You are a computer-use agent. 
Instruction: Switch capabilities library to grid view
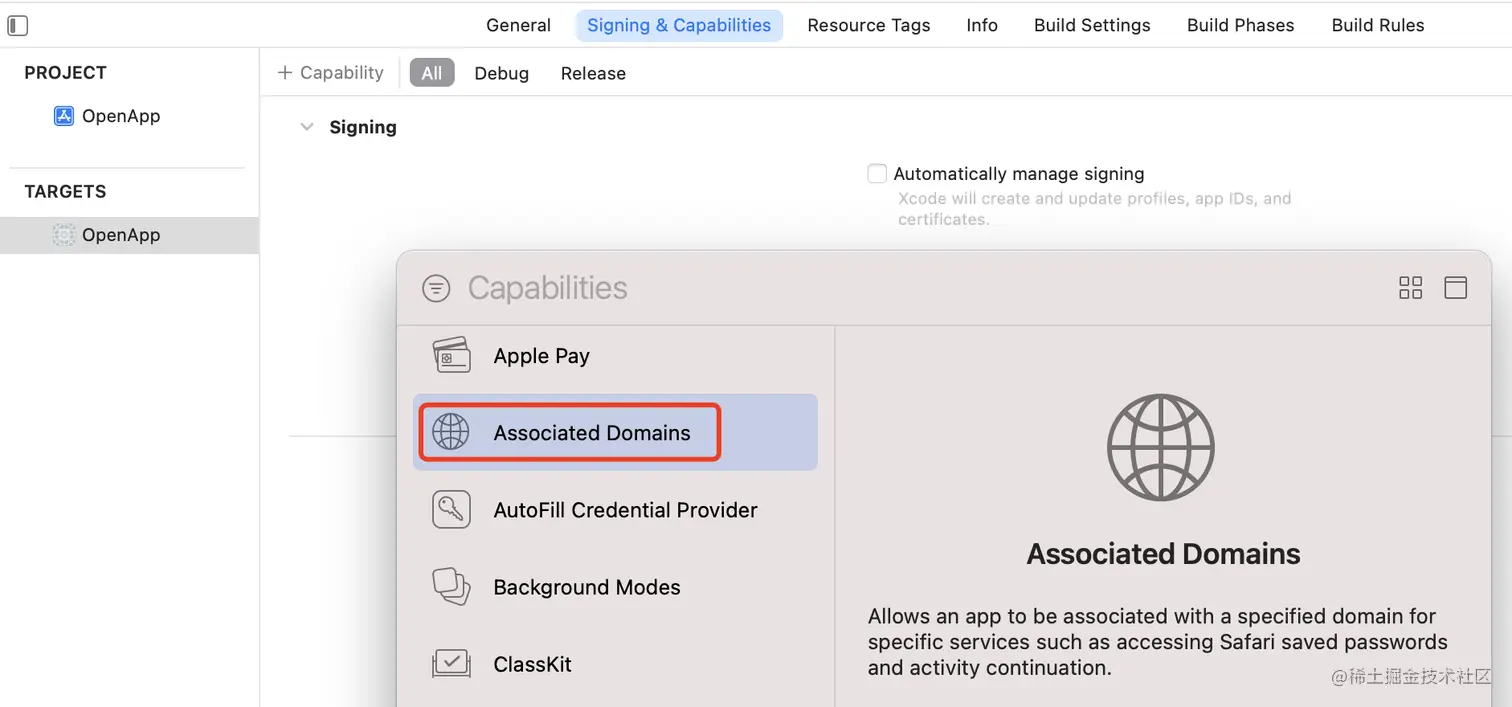[x=1410, y=288]
